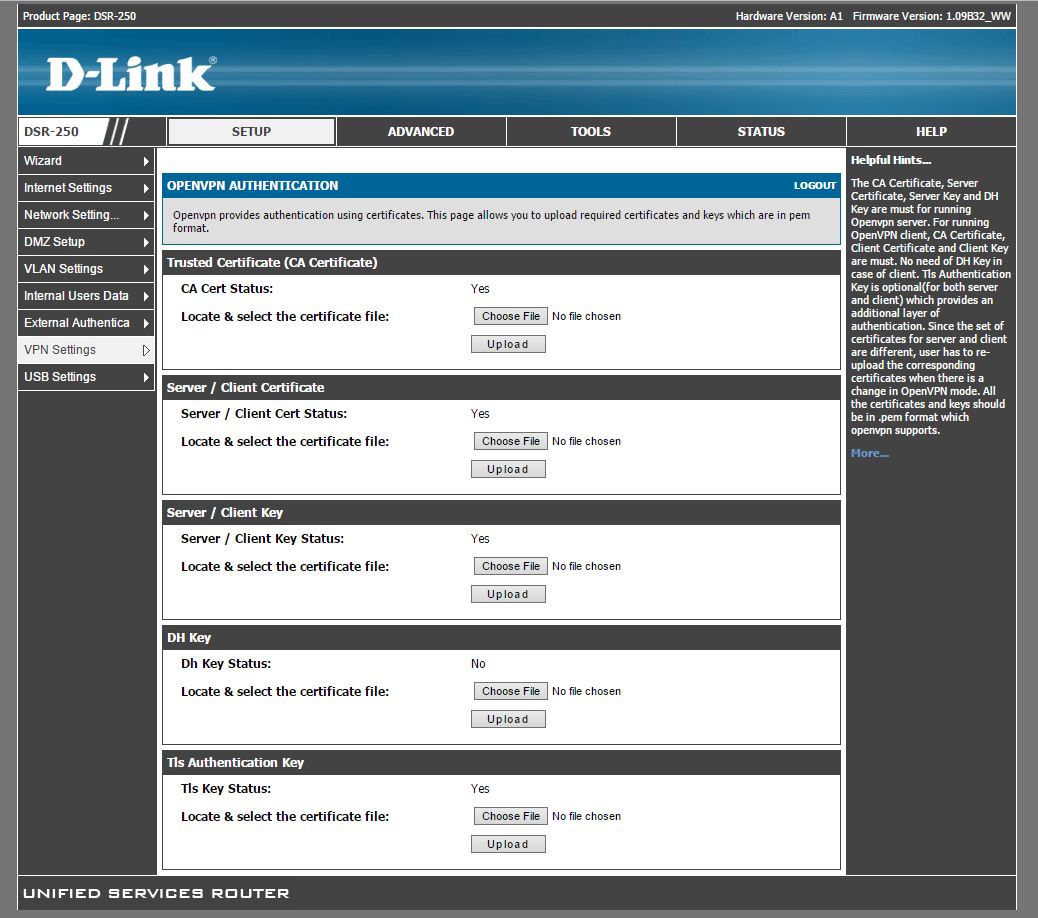Switch to the ADVANCED tab
1038x918 pixels.
pos(421,131)
